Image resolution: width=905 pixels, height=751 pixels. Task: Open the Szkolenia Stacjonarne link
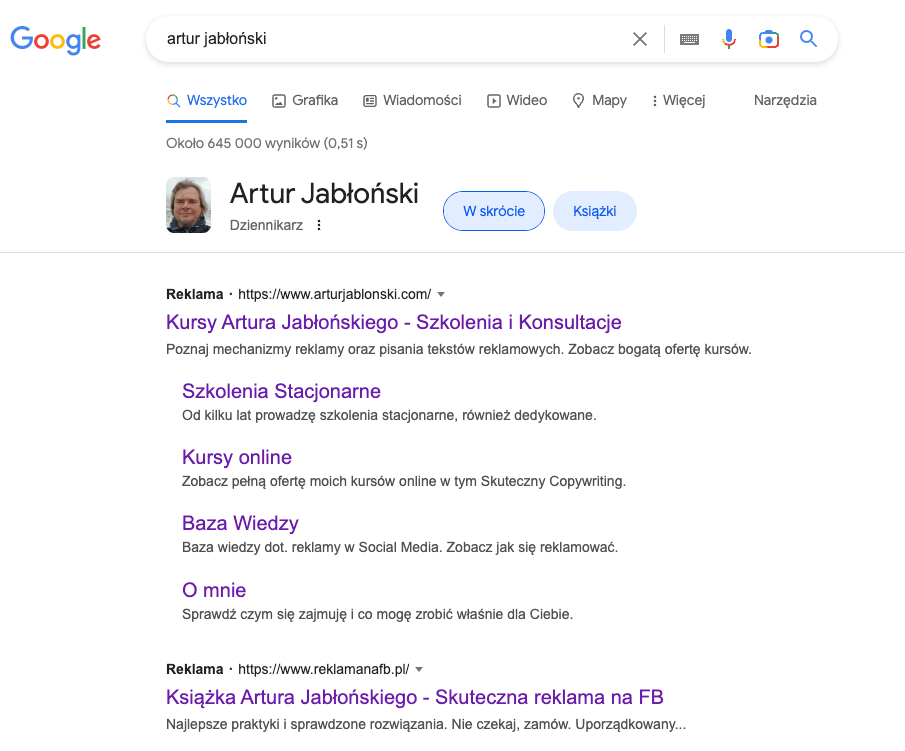(x=281, y=391)
